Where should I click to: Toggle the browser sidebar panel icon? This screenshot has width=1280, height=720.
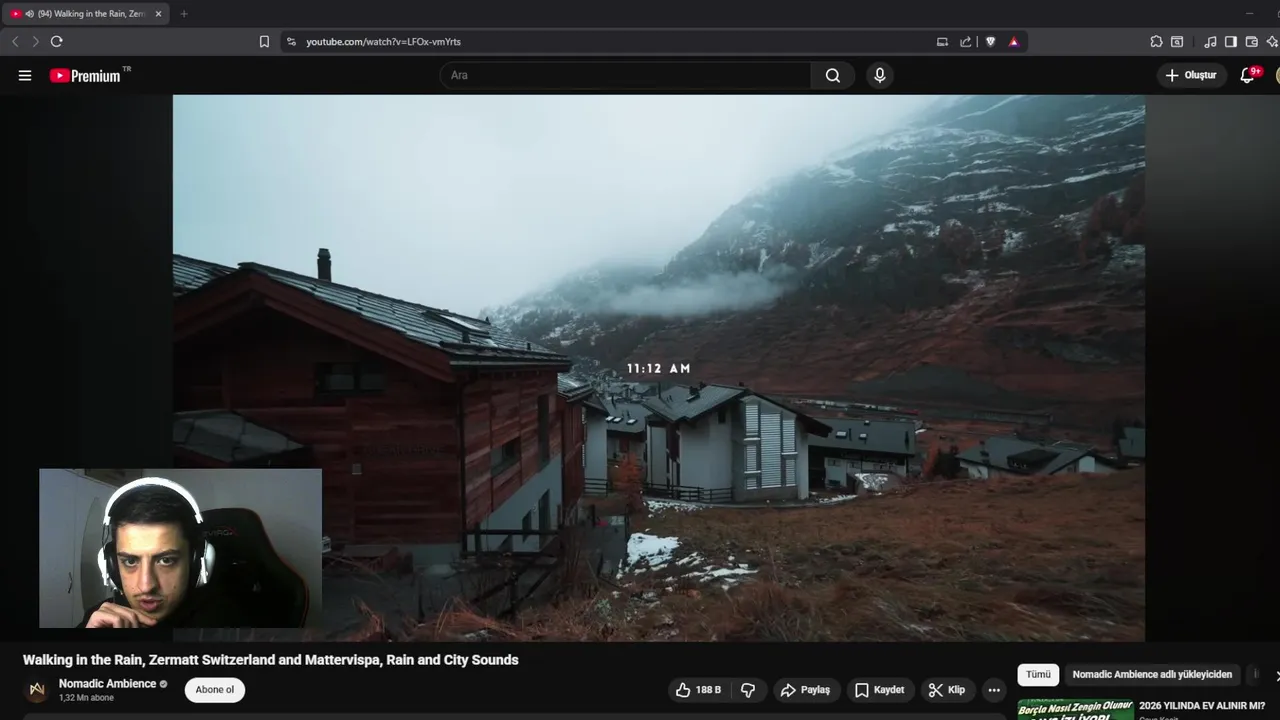pos(1231,41)
